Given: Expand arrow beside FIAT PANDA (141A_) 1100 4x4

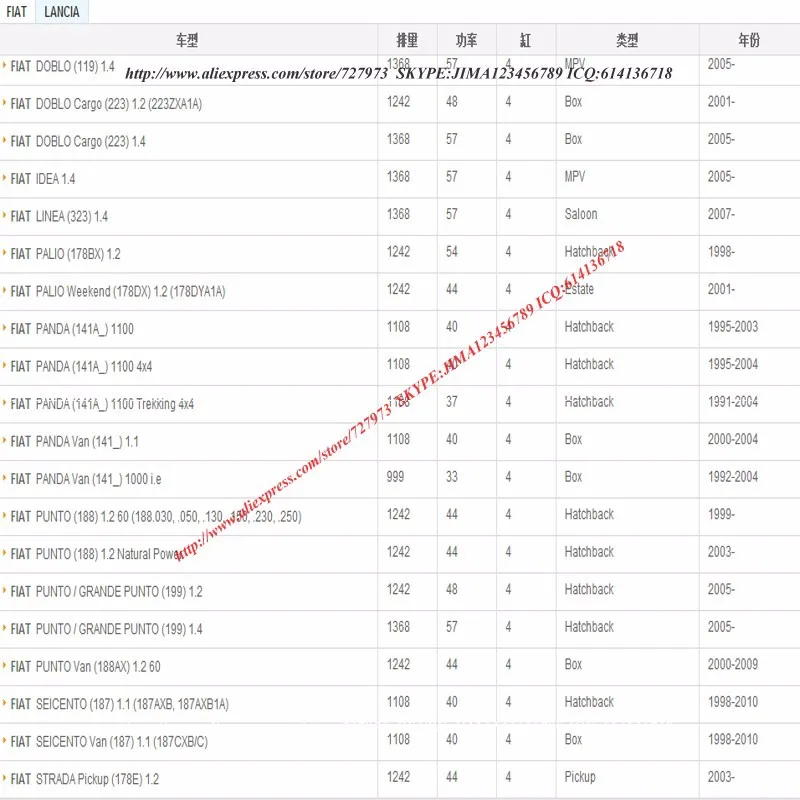Looking at the screenshot, I should click(4, 365).
